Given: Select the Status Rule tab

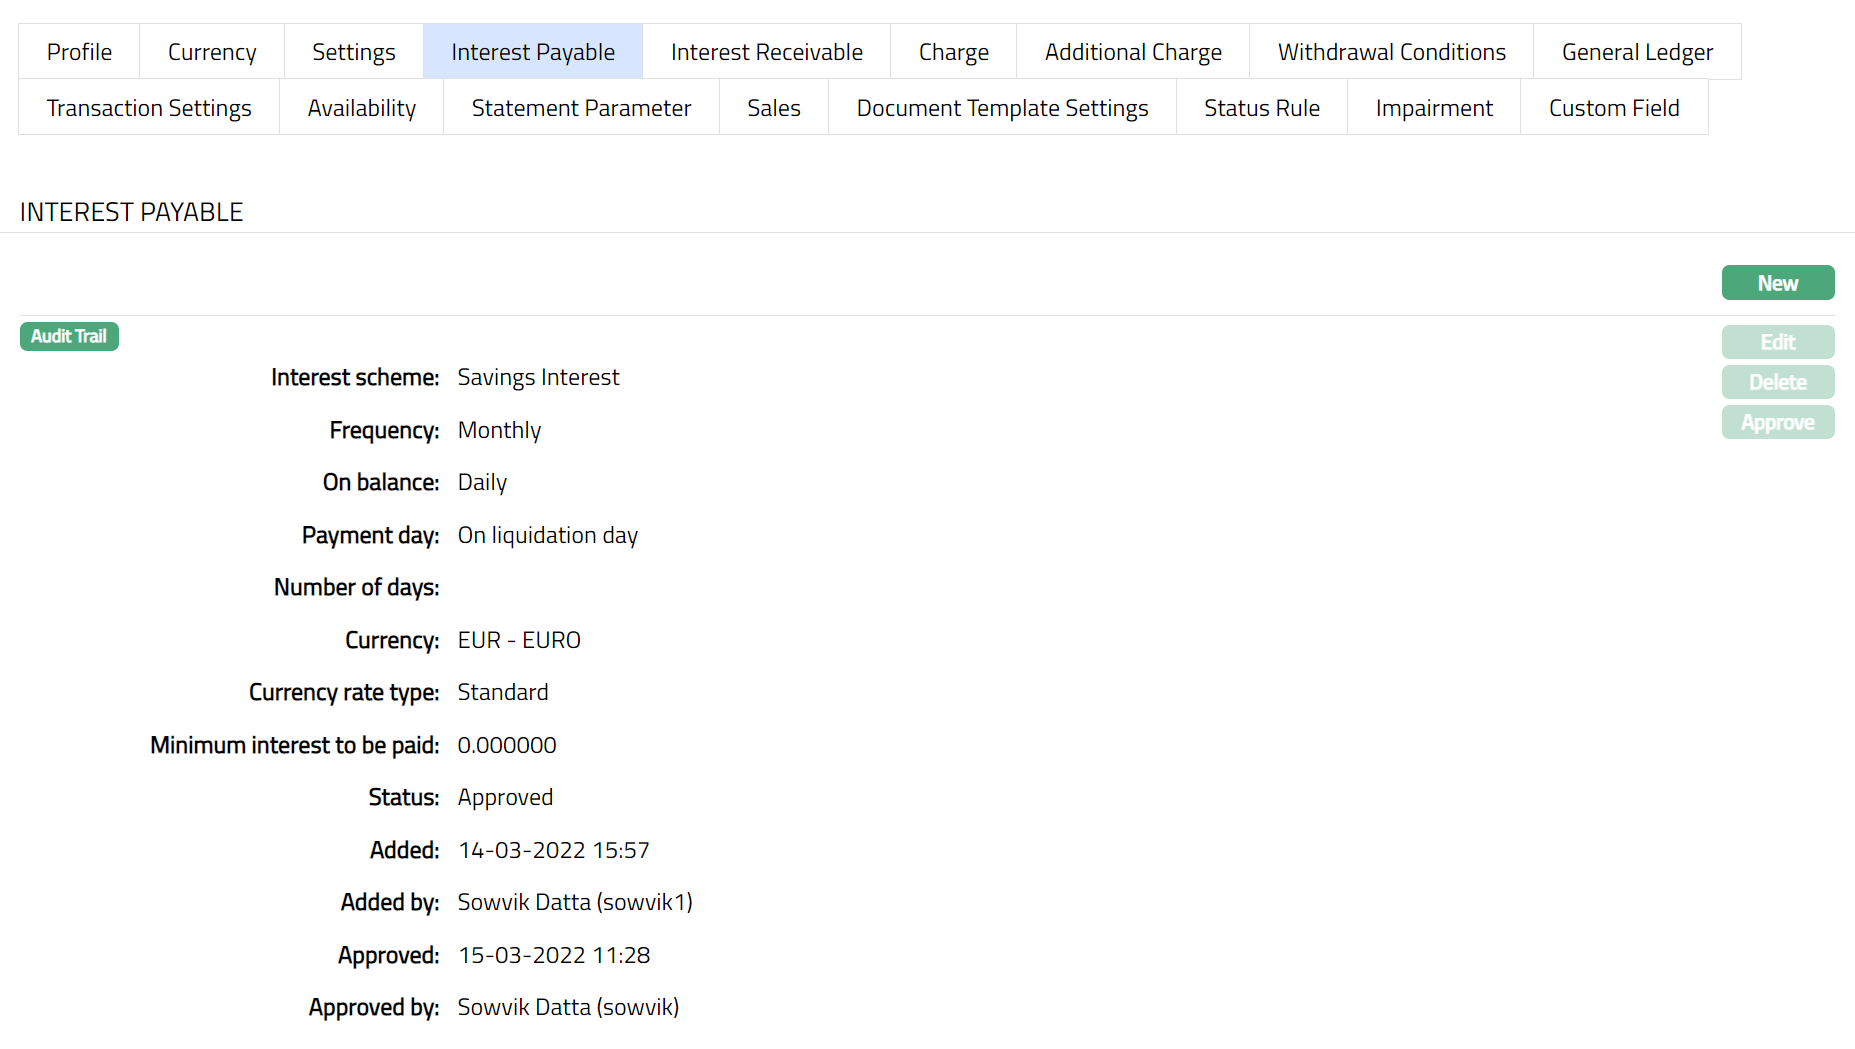Looking at the screenshot, I should (x=1262, y=108).
